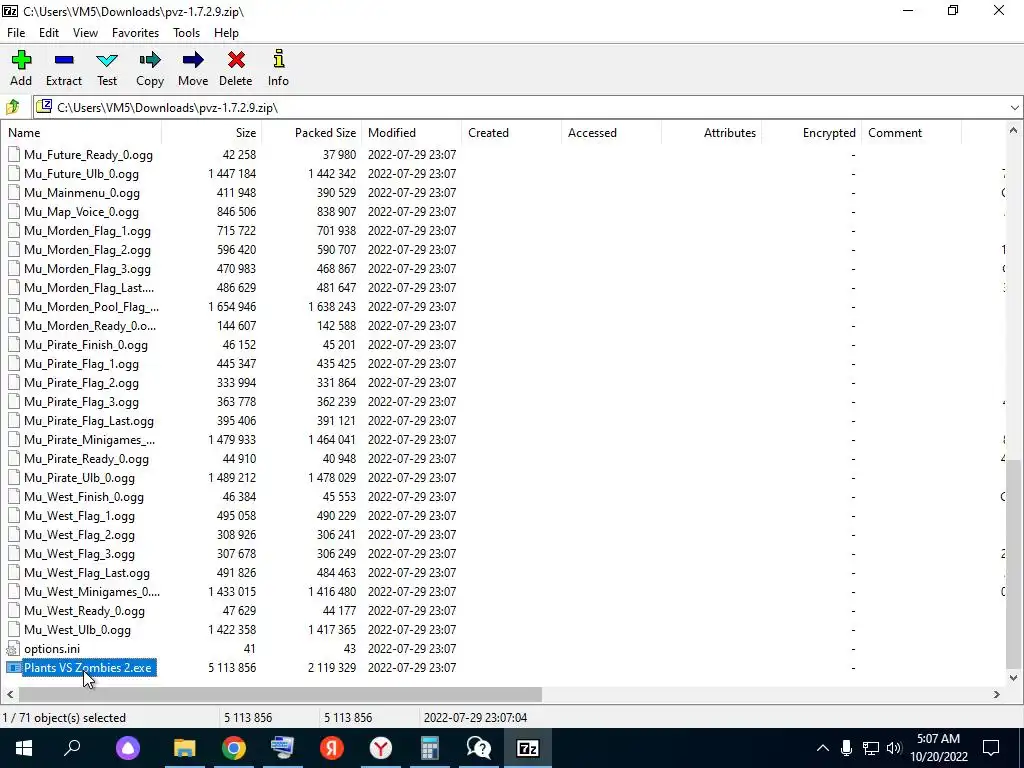Open the notification center icon
Screen dimensions: 1024x768
pyautogui.click(x=991, y=748)
